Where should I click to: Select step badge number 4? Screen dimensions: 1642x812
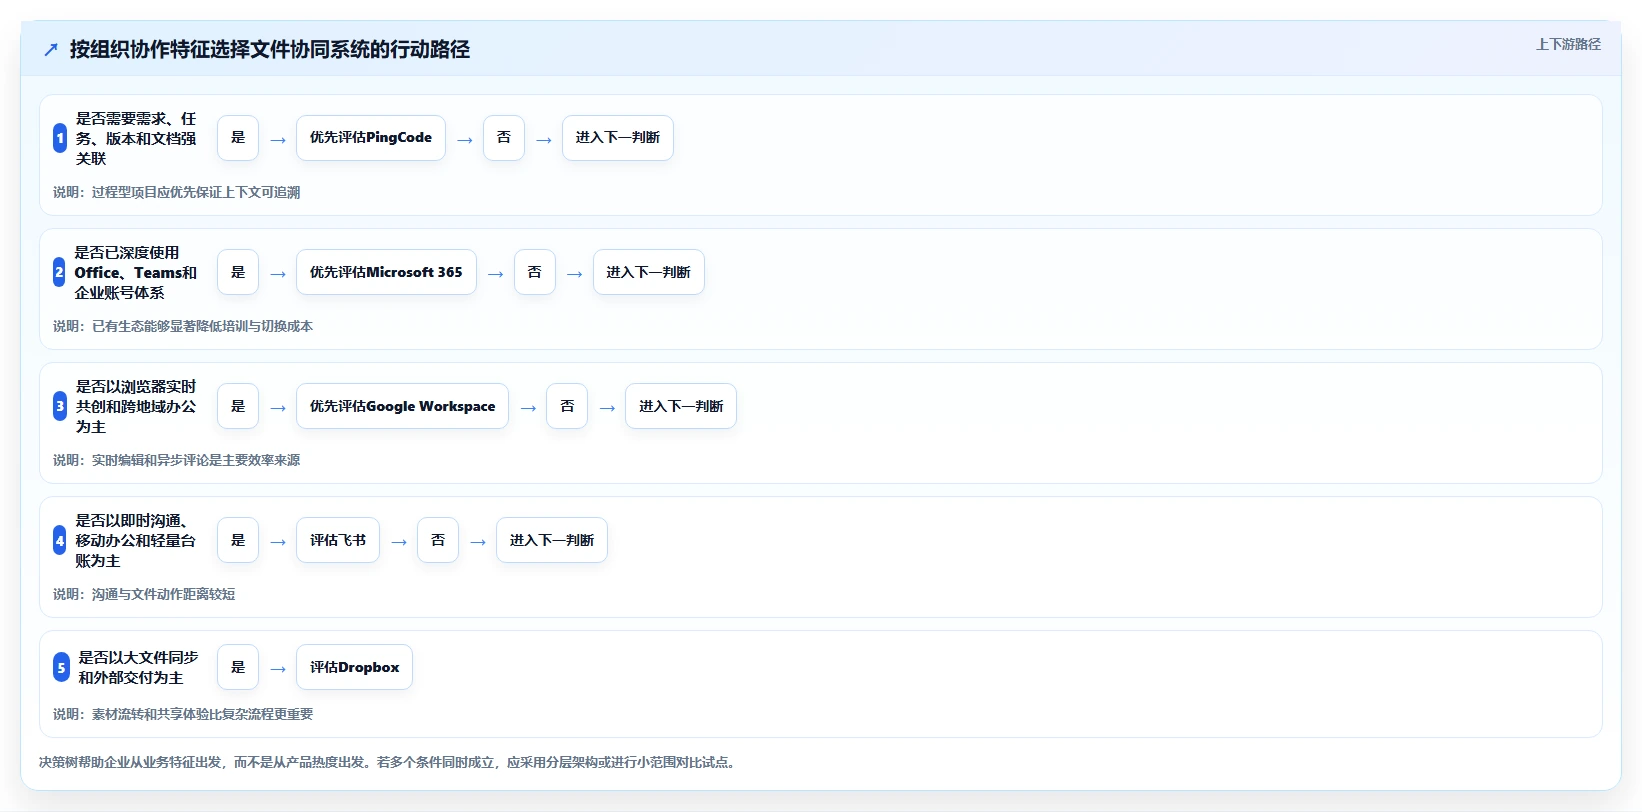tap(59, 540)
